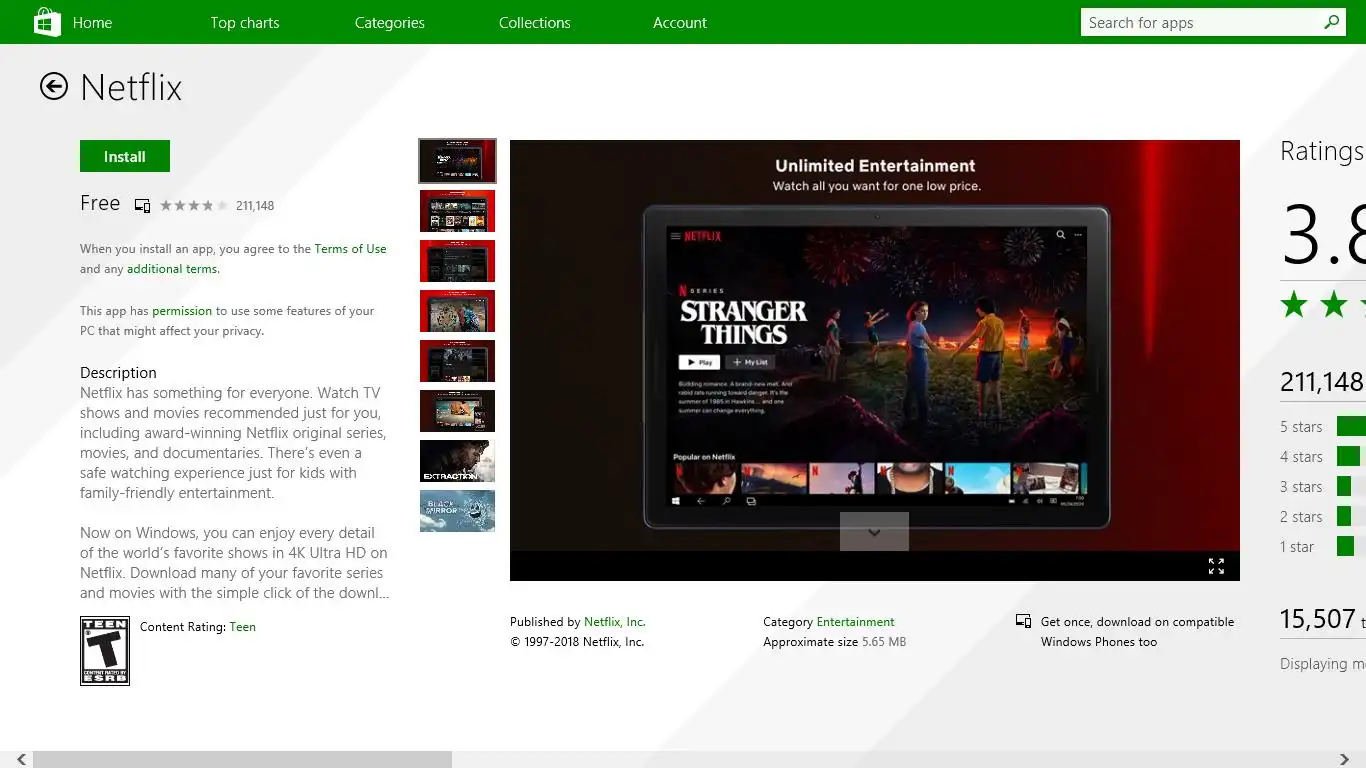The image size is (1366, 768).
Task: Click the Ratings heading
Action: [x=1322, y=151]
